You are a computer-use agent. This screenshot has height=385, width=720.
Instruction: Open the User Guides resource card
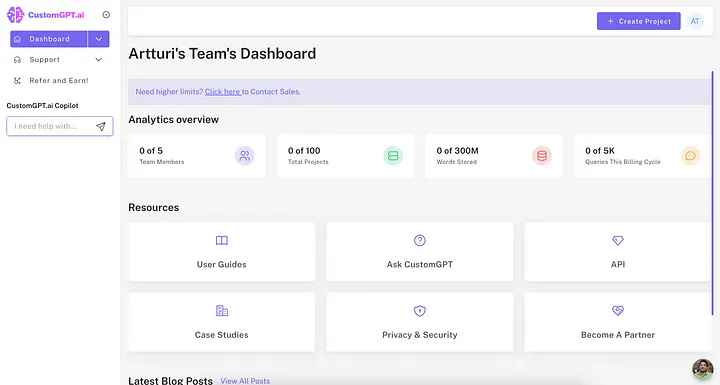coord(222,252)
